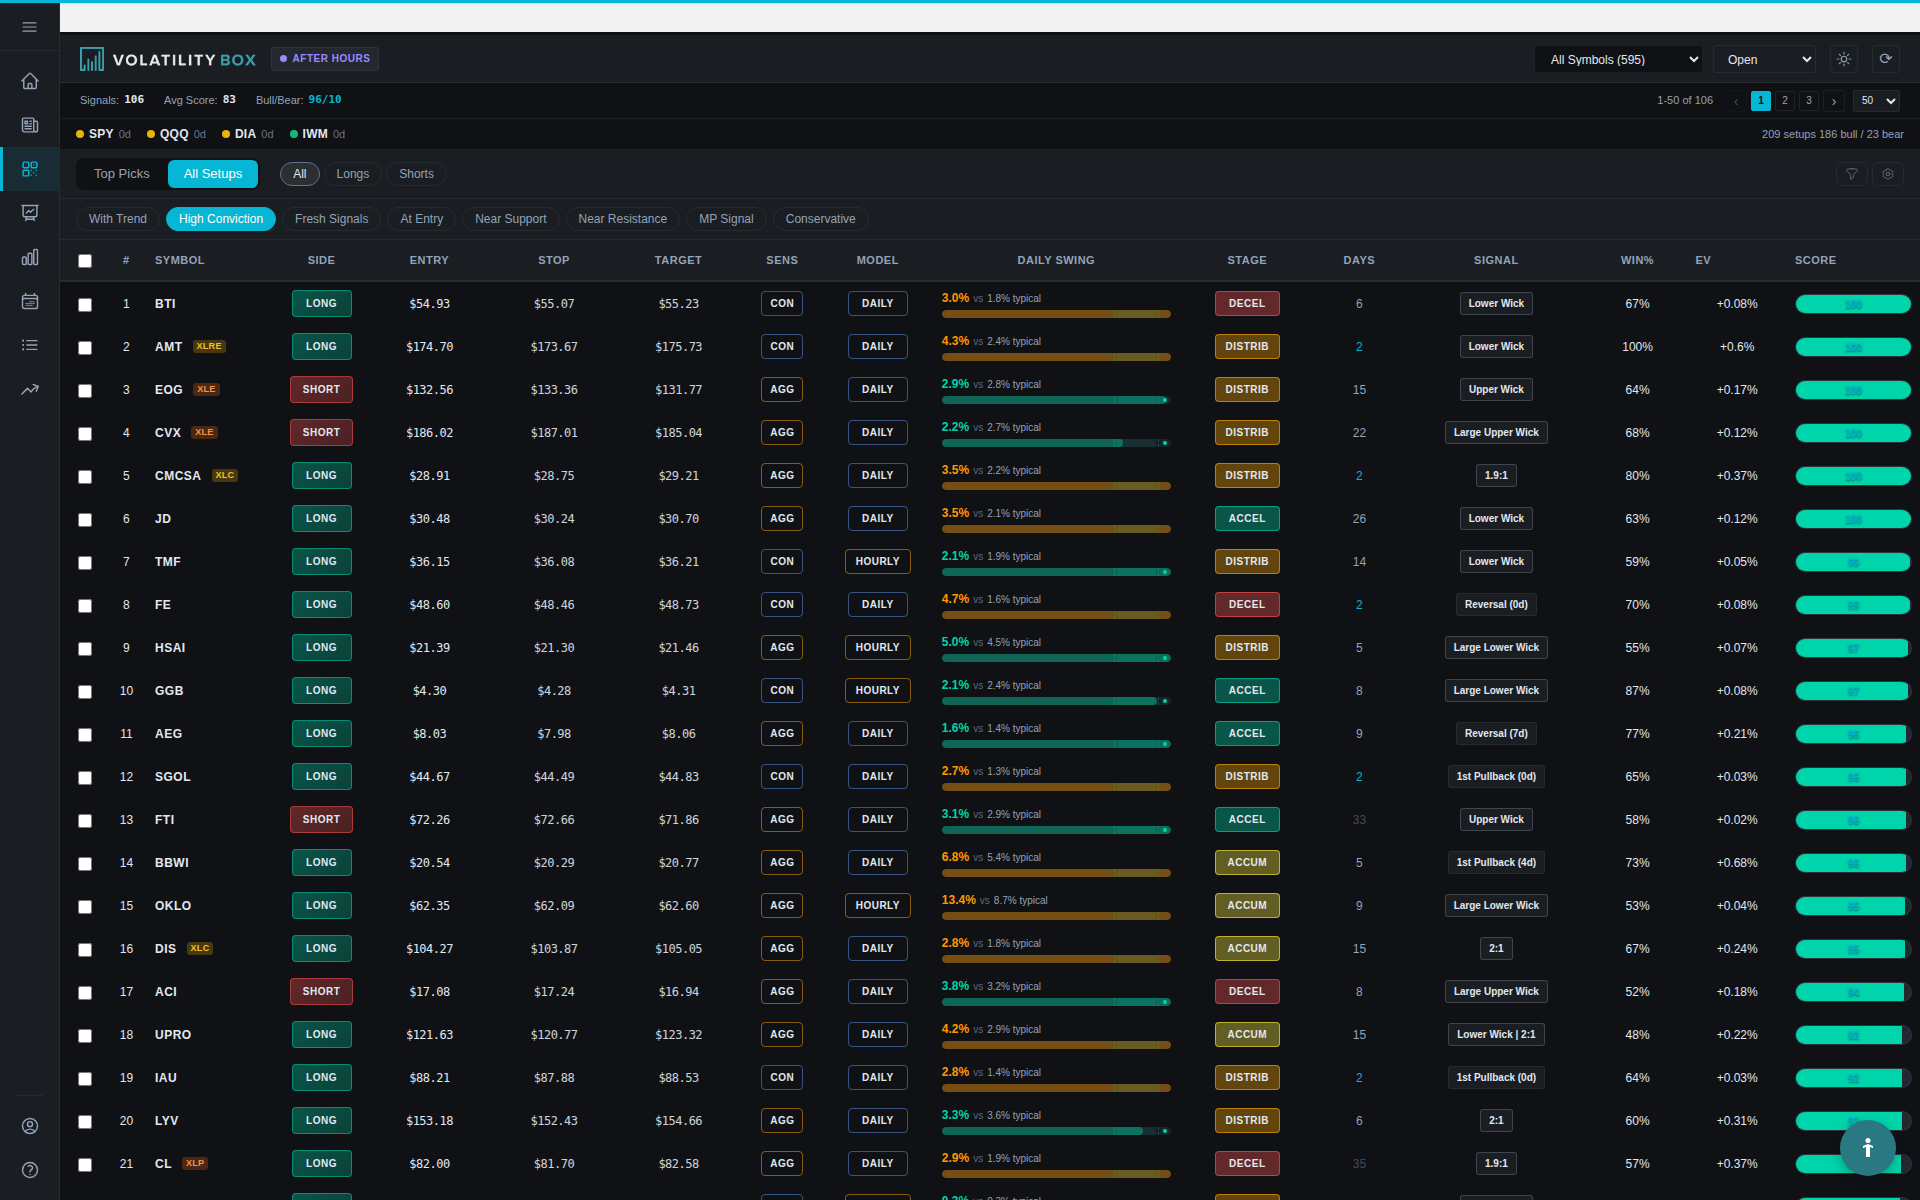Check the CMCSA row checkbox
Image resolution: width=1920 pixels, height=1200 pixels.
[x=85, y=477]
